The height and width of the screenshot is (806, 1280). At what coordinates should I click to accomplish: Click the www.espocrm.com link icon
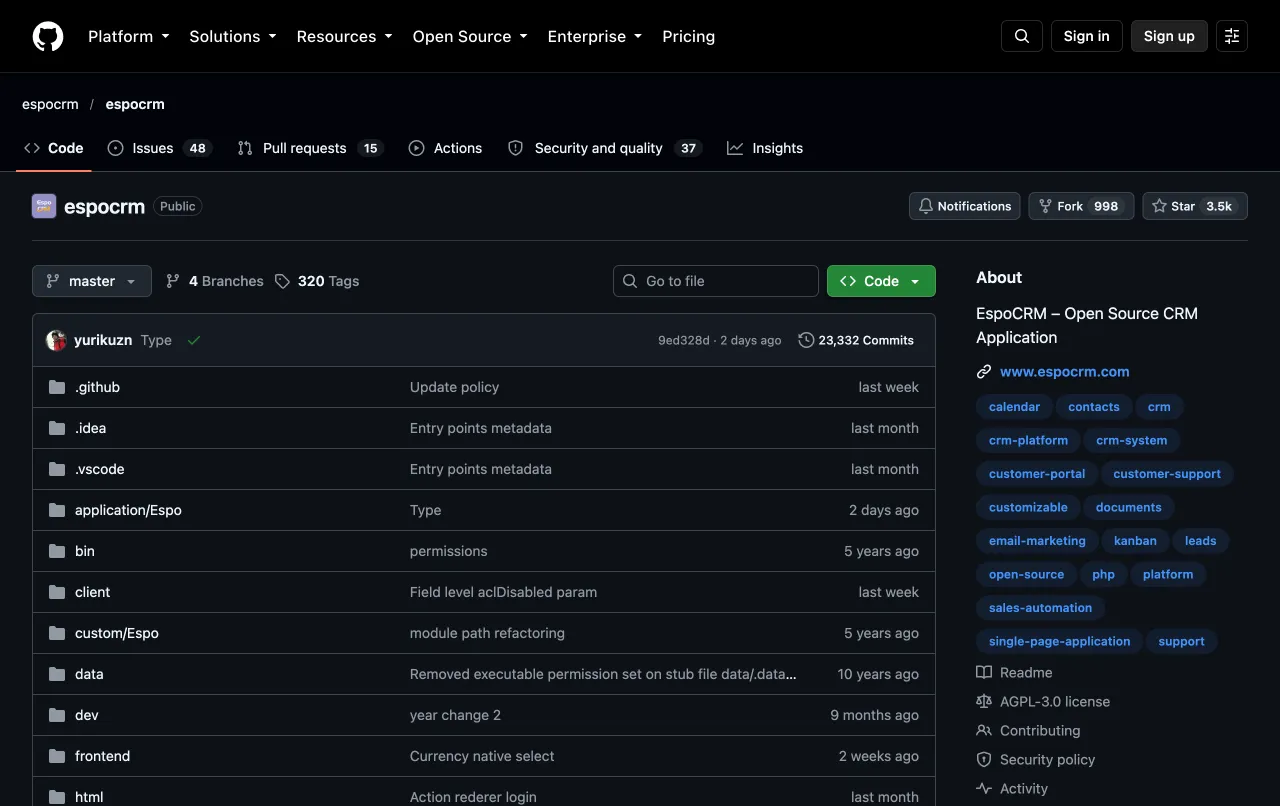984,372
